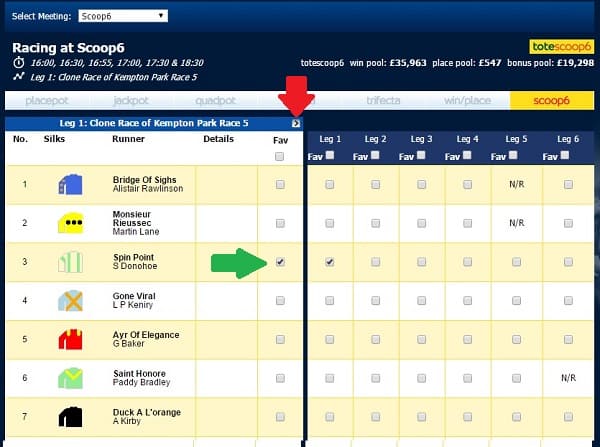Click Gone Viral light blue cross silks
600x447 pixels.
[x=70, y=300]
